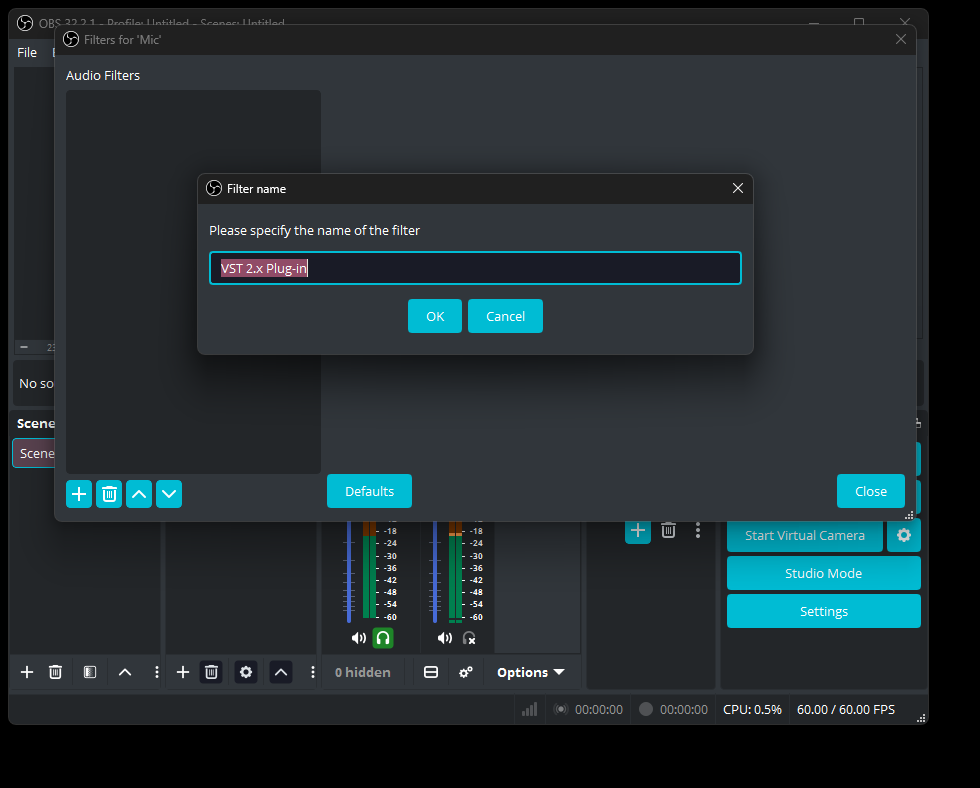Delete the selected scene with trash icon

56,672
